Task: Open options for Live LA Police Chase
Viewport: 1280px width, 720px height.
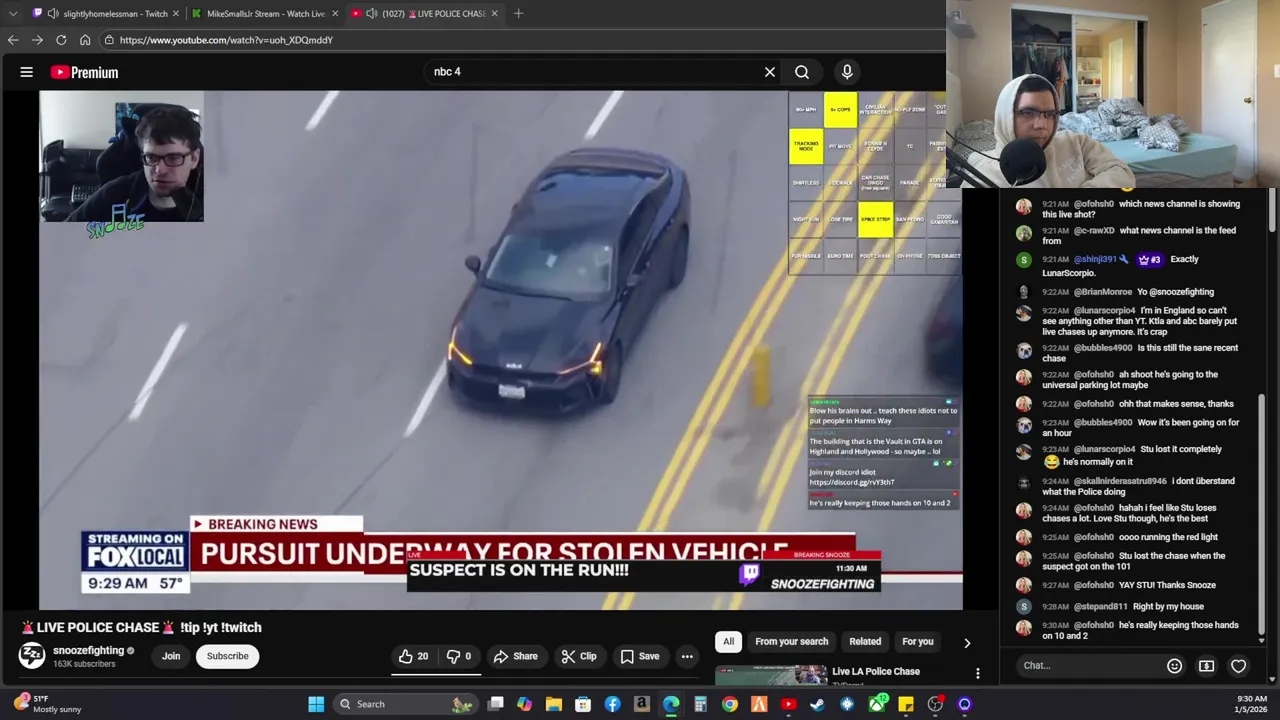Action: [x=977, y=674]
